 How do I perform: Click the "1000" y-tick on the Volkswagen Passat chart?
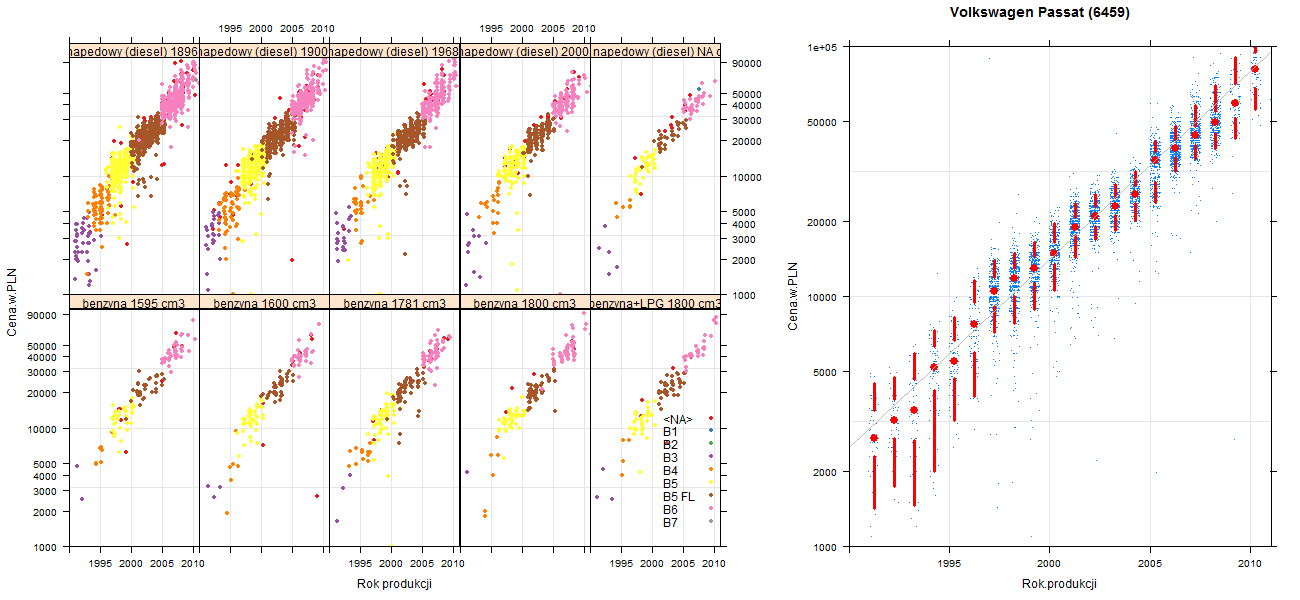(825, 546)
